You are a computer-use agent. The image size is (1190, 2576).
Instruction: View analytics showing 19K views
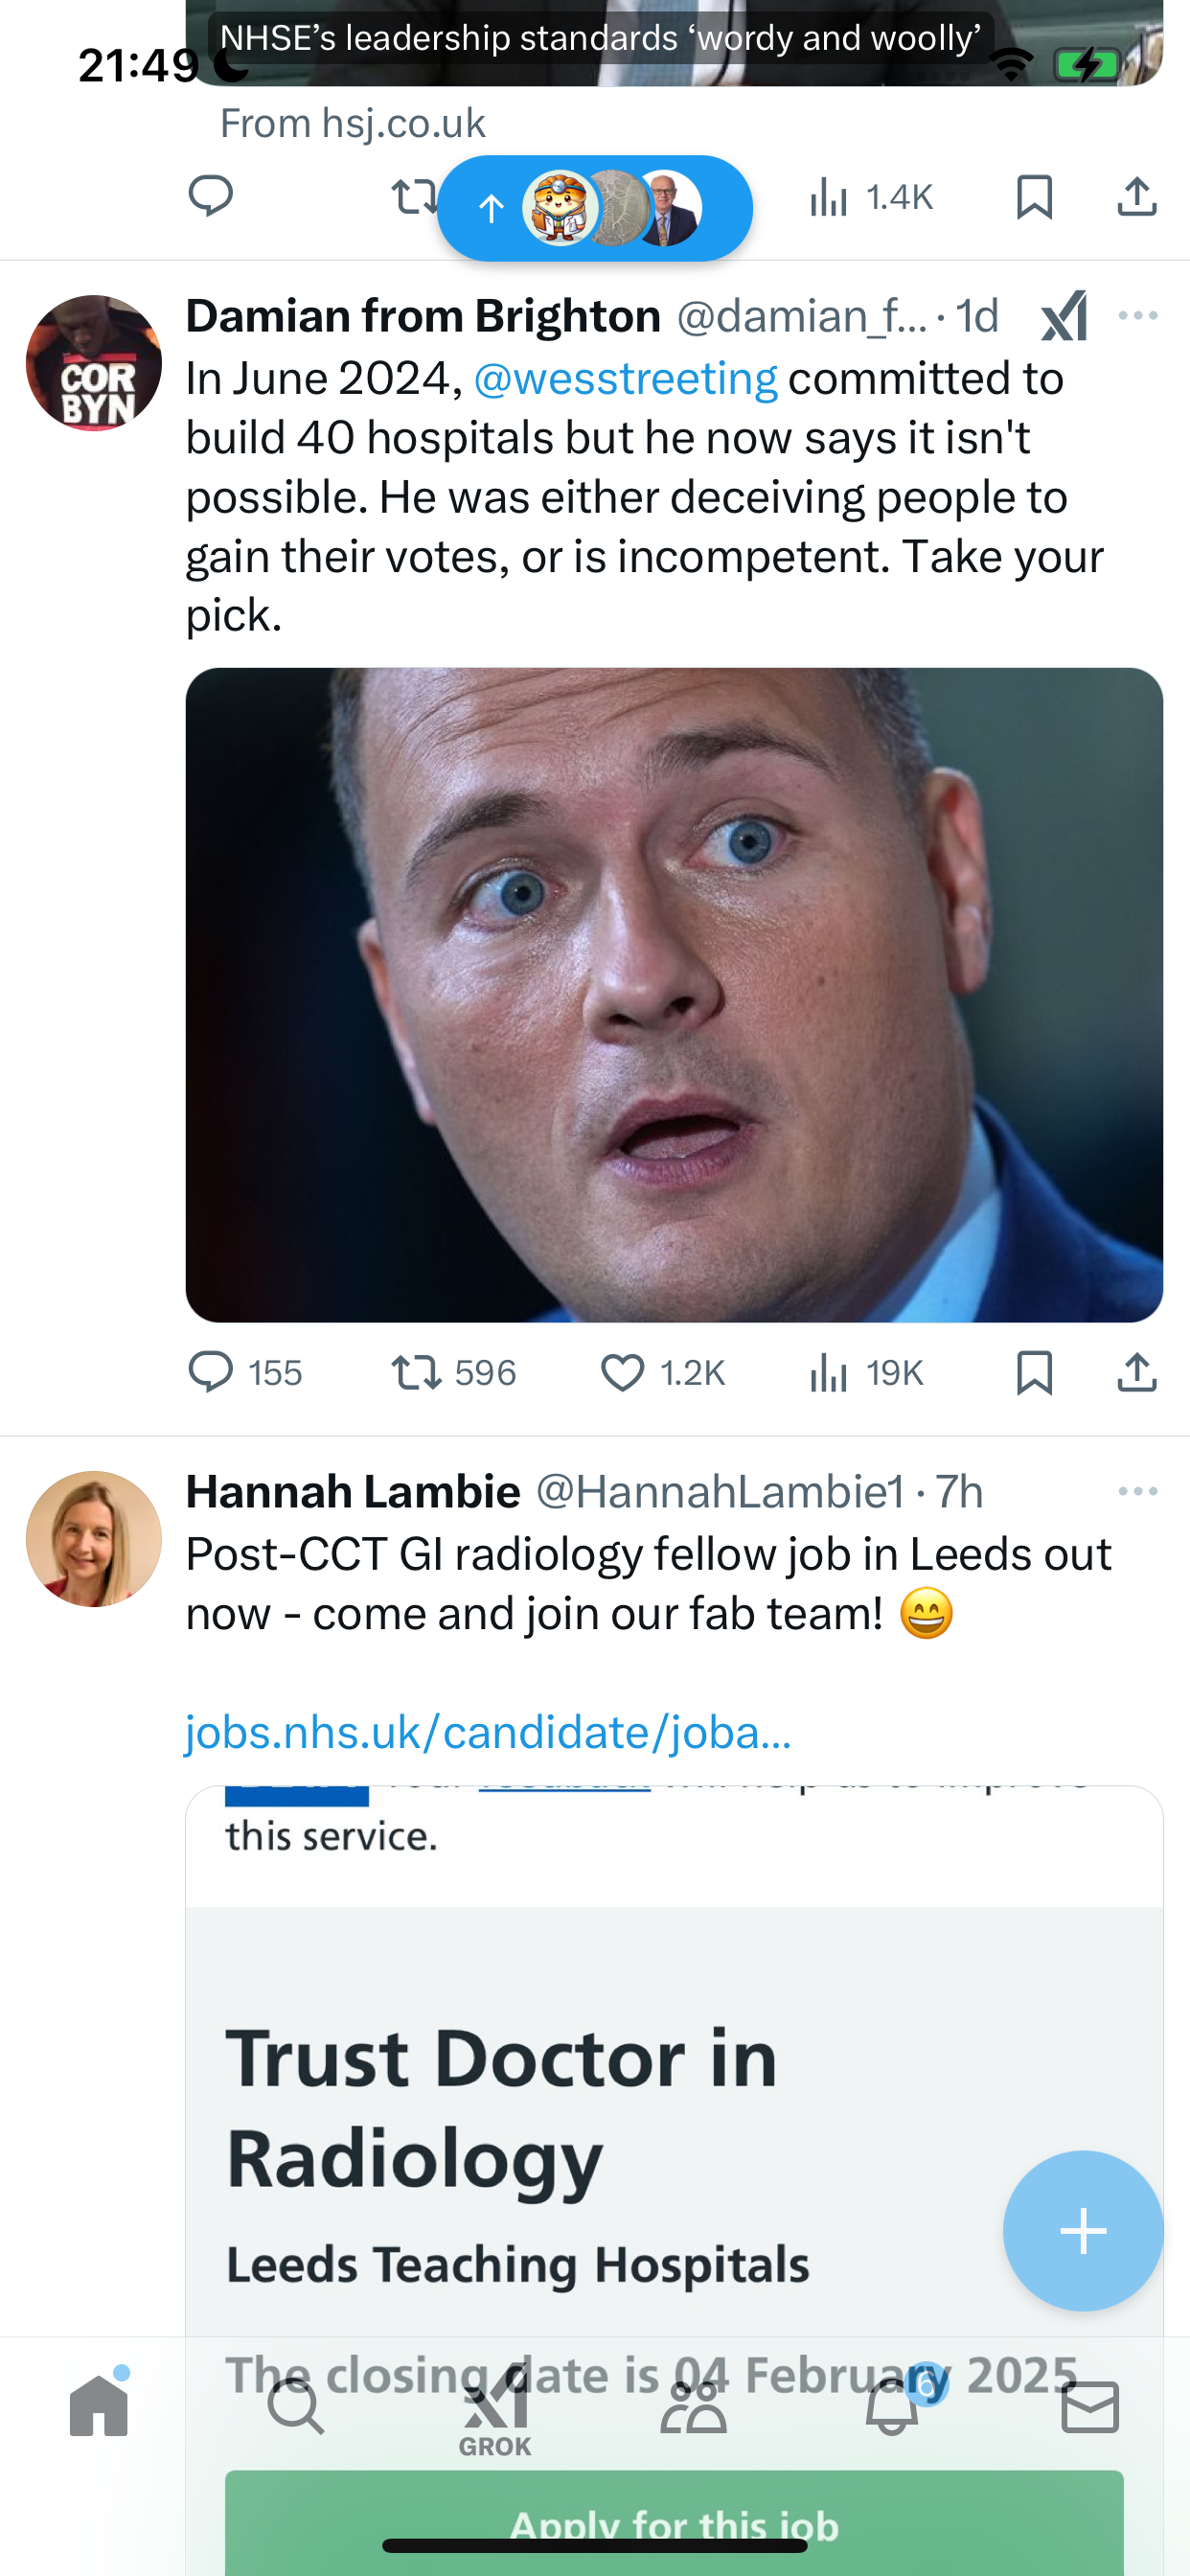866,1372
